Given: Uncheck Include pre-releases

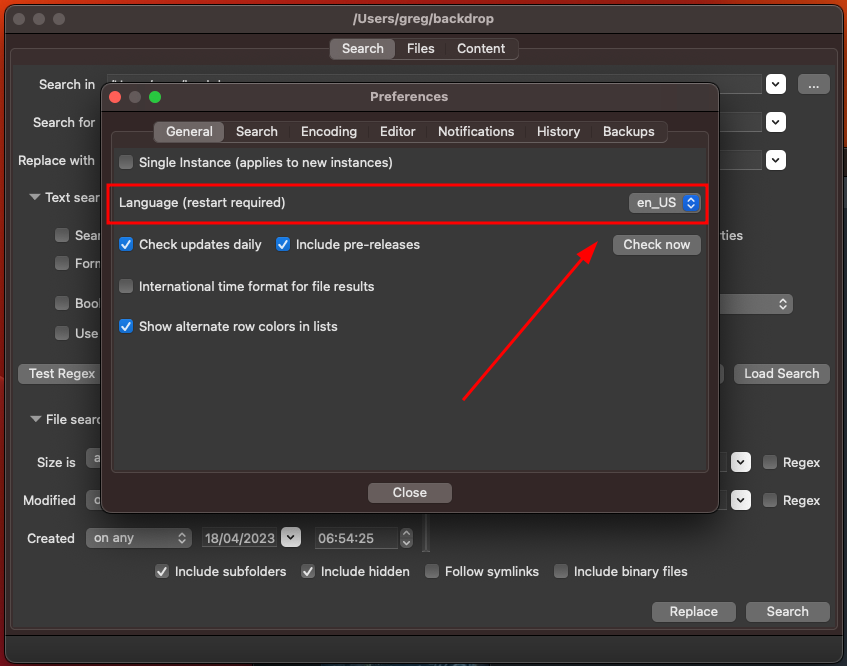Looking at the screenshot, I should (283, 244).
